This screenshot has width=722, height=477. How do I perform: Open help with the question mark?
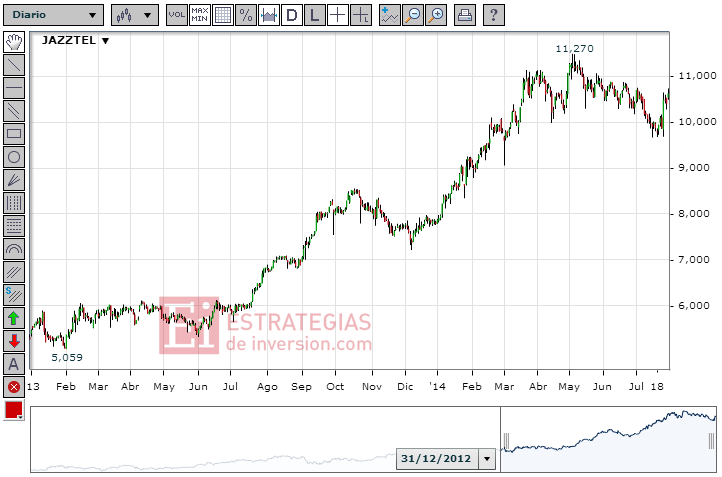click(494, 15)
